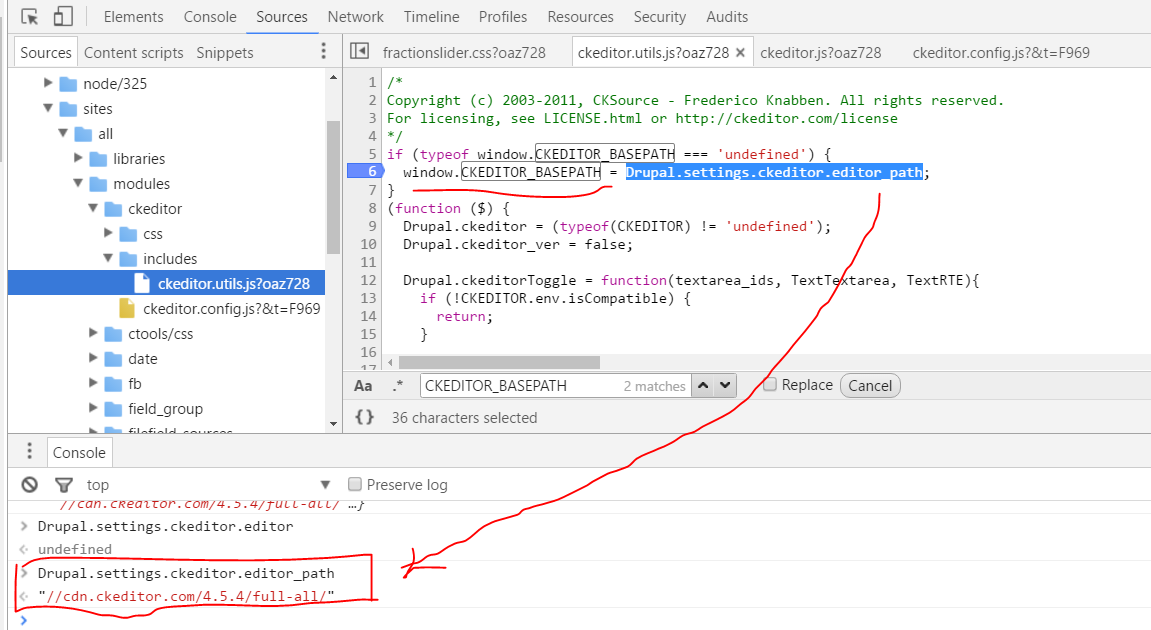Jump to previous search match arrow

pyautogui.click(x=704, y=386)
